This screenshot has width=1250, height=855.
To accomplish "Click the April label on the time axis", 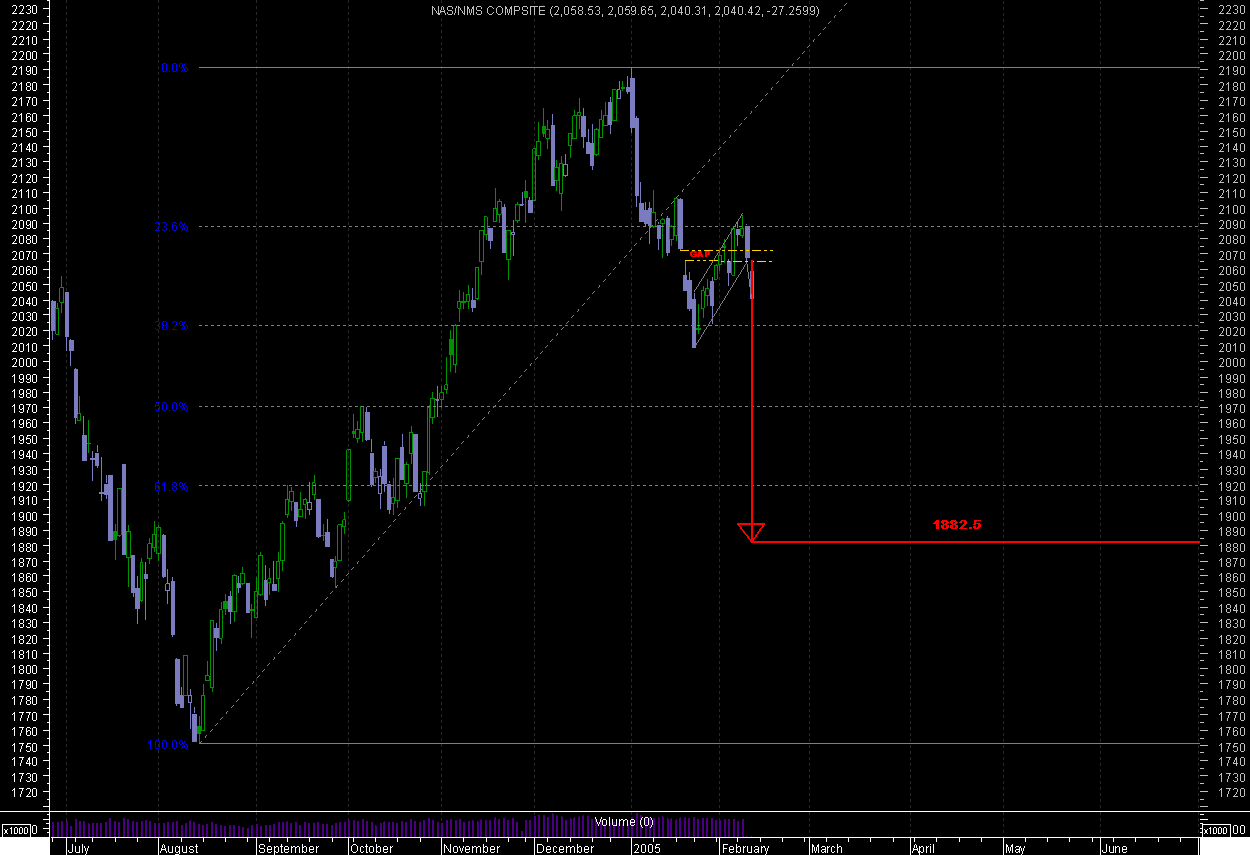I will click(924, 848).
